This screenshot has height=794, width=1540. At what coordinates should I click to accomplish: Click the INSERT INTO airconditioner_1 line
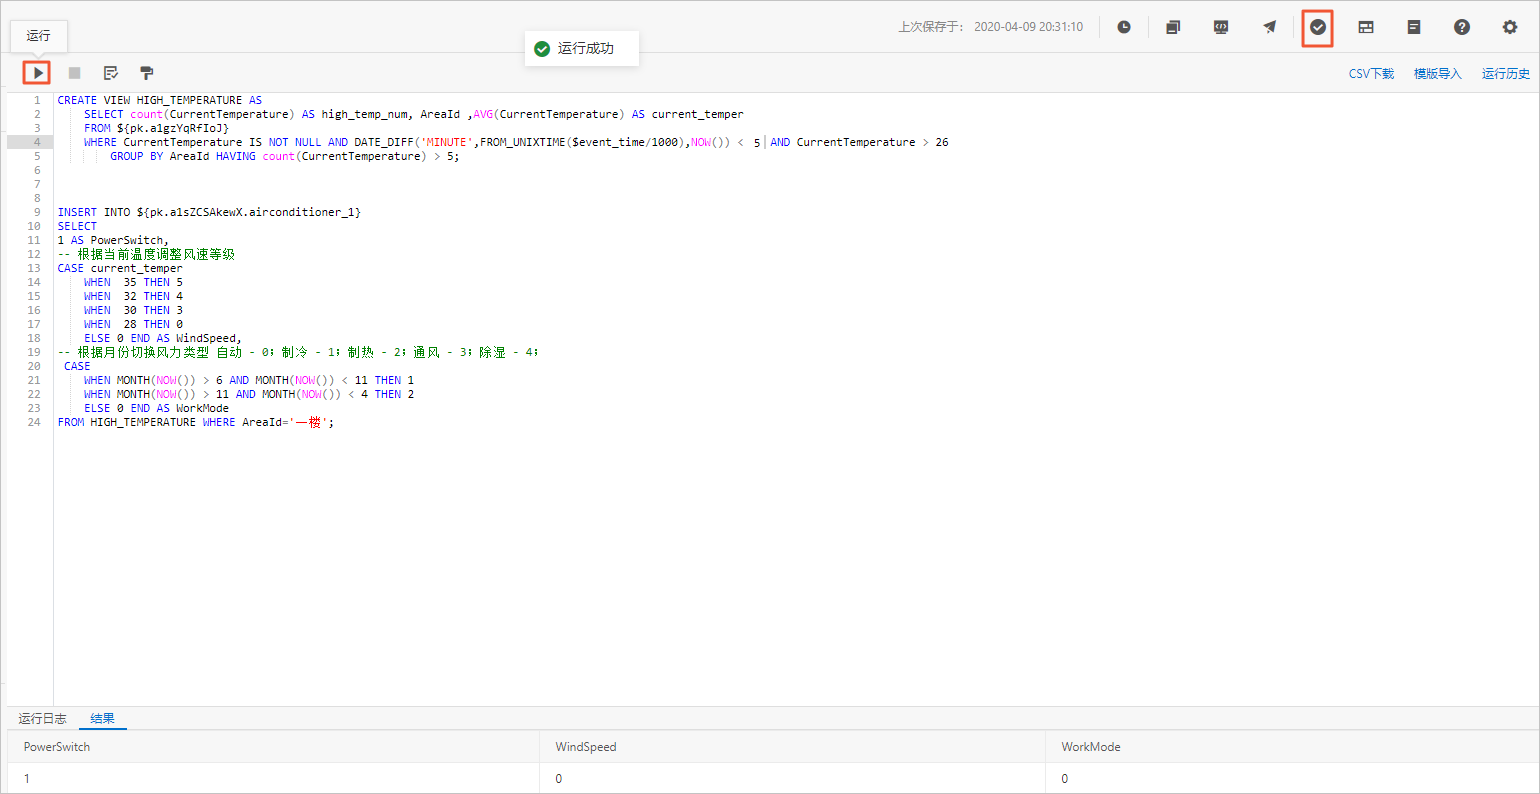(209, 212)
